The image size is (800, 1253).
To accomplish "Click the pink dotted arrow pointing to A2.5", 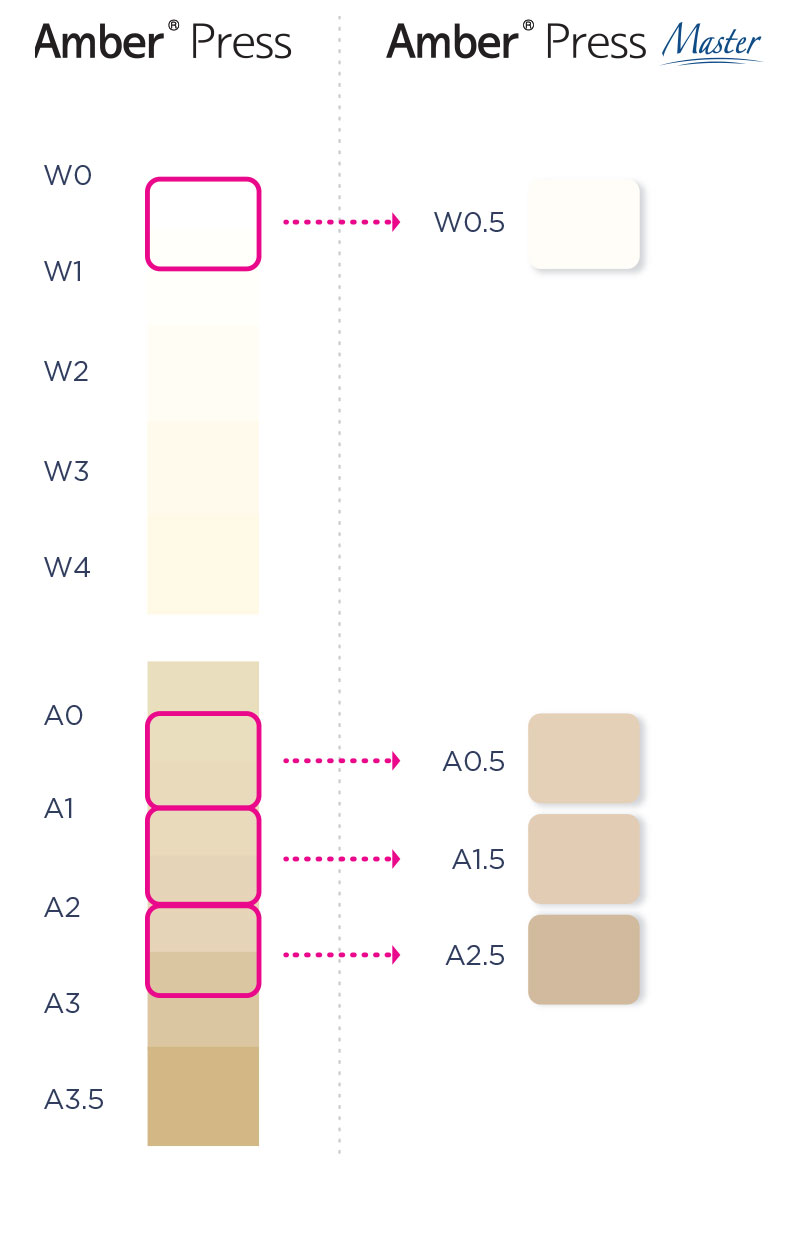I will [x=341, y=955].
